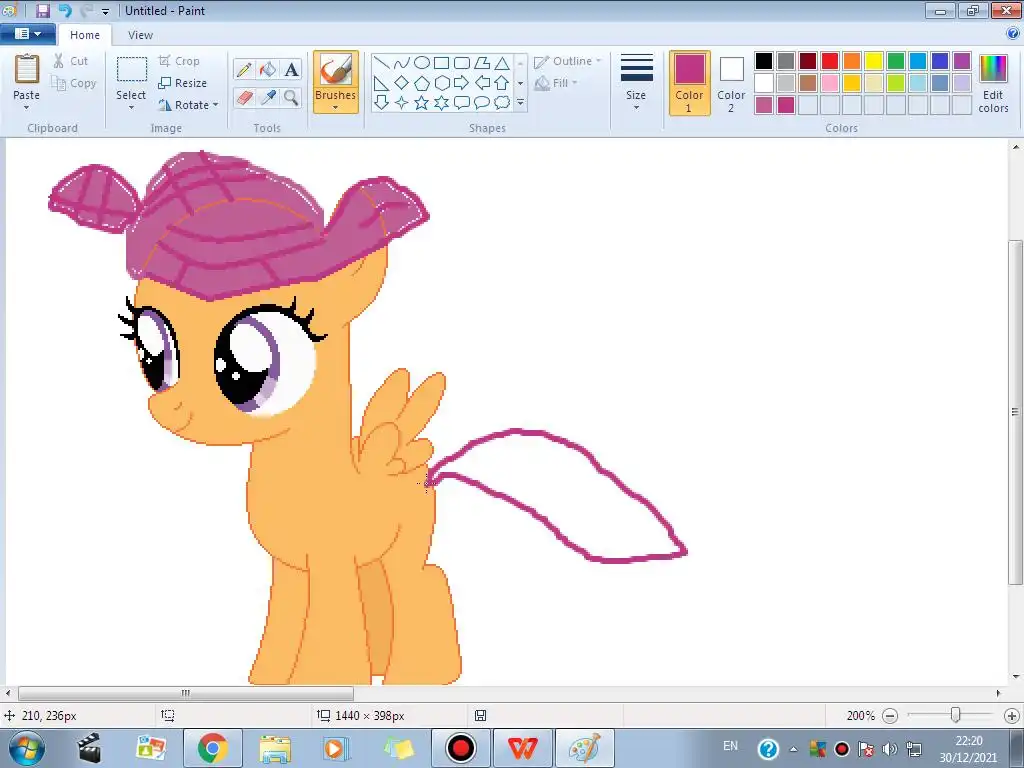
Task: Open the Paint file menu button
Action: pyautogui.click(x=27, y=34)
